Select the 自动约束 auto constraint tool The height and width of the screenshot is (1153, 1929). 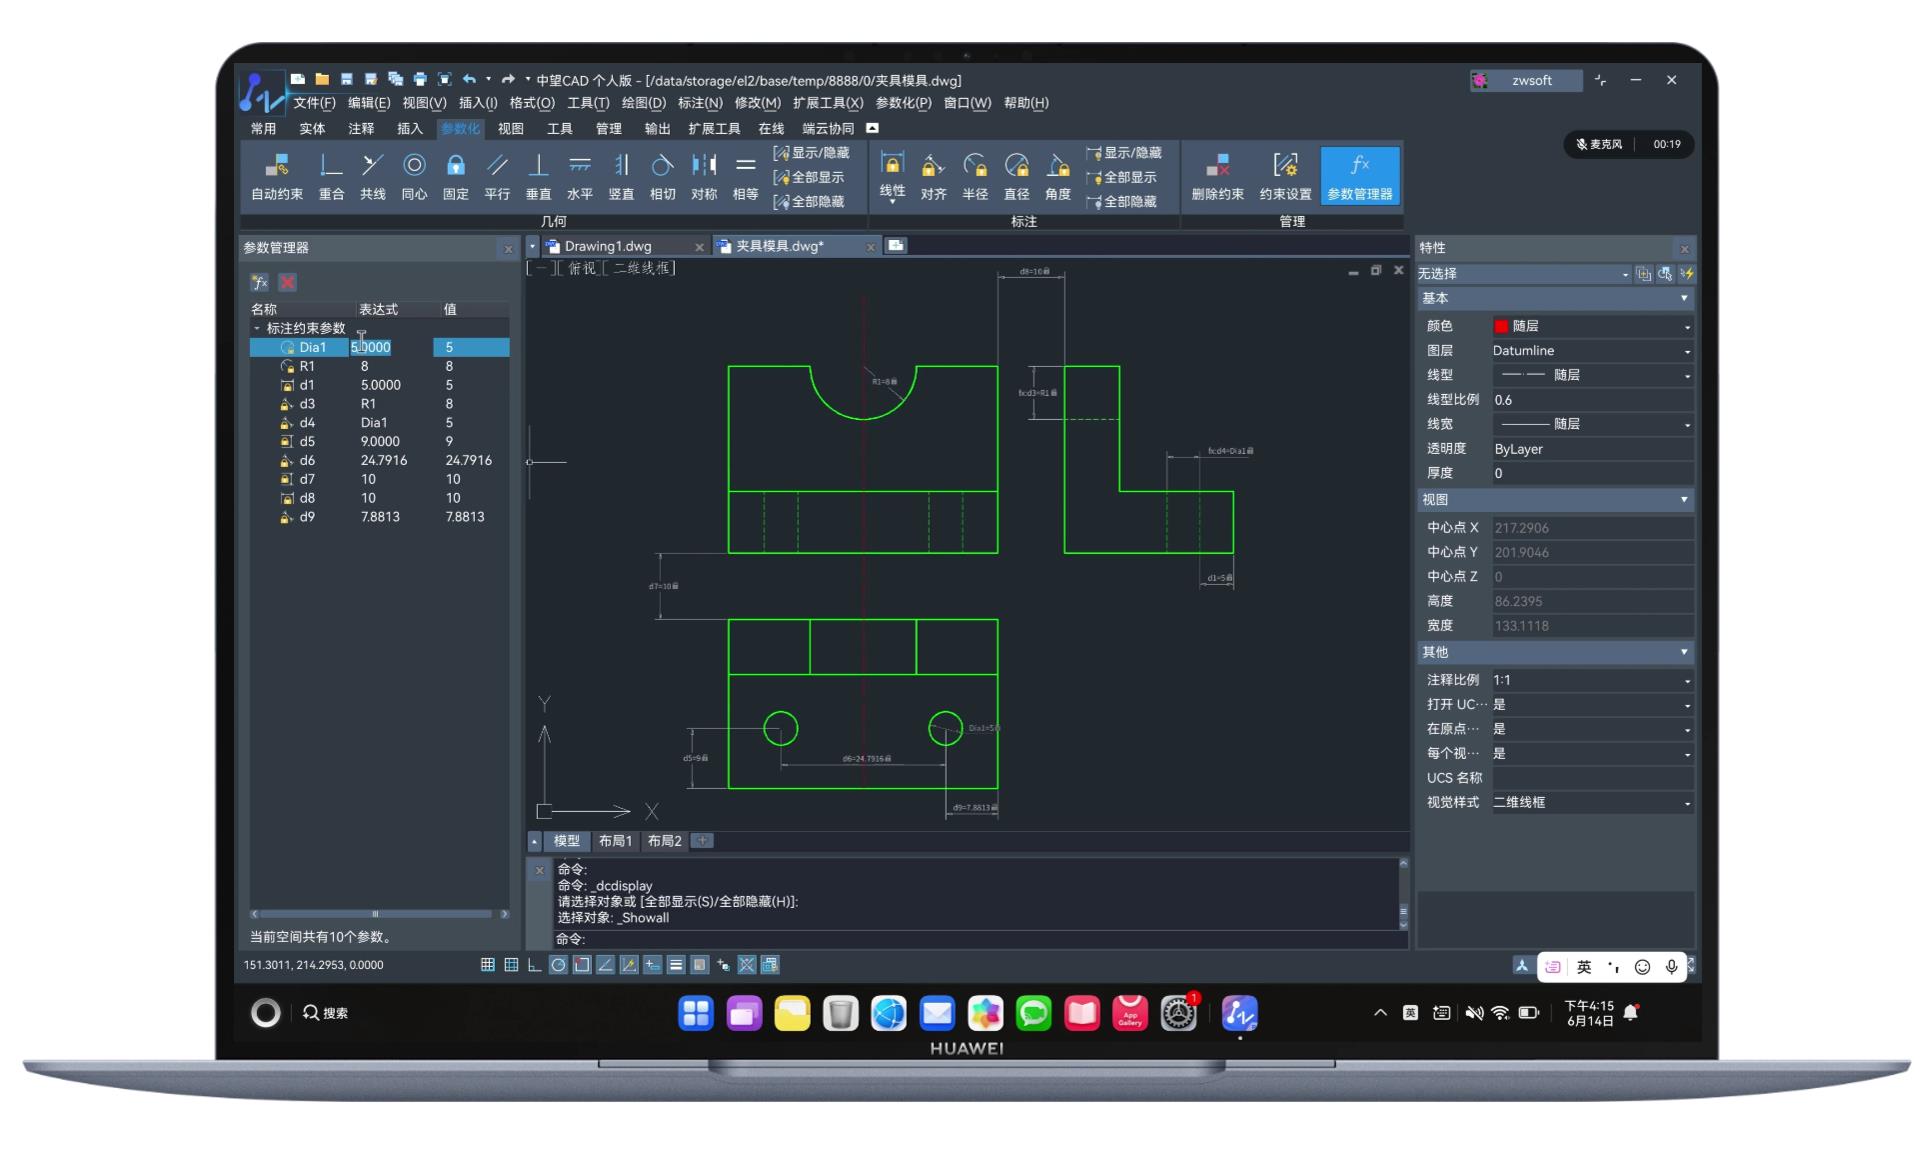(x=277, y=176)
